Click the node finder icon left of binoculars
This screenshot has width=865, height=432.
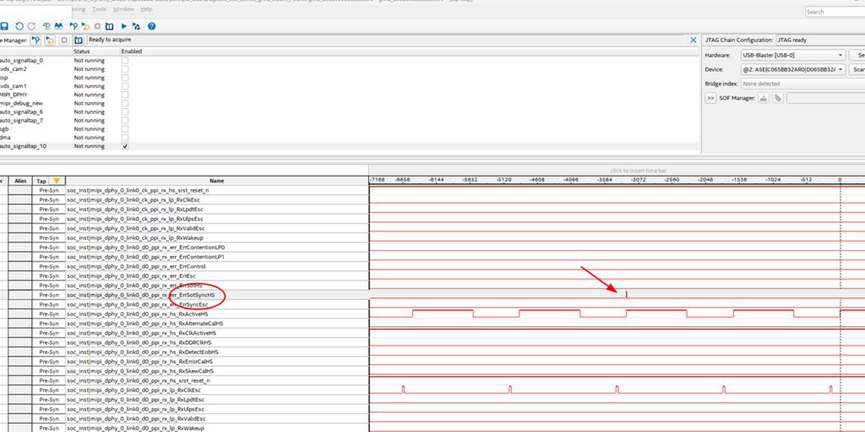[x=47, y=26]
